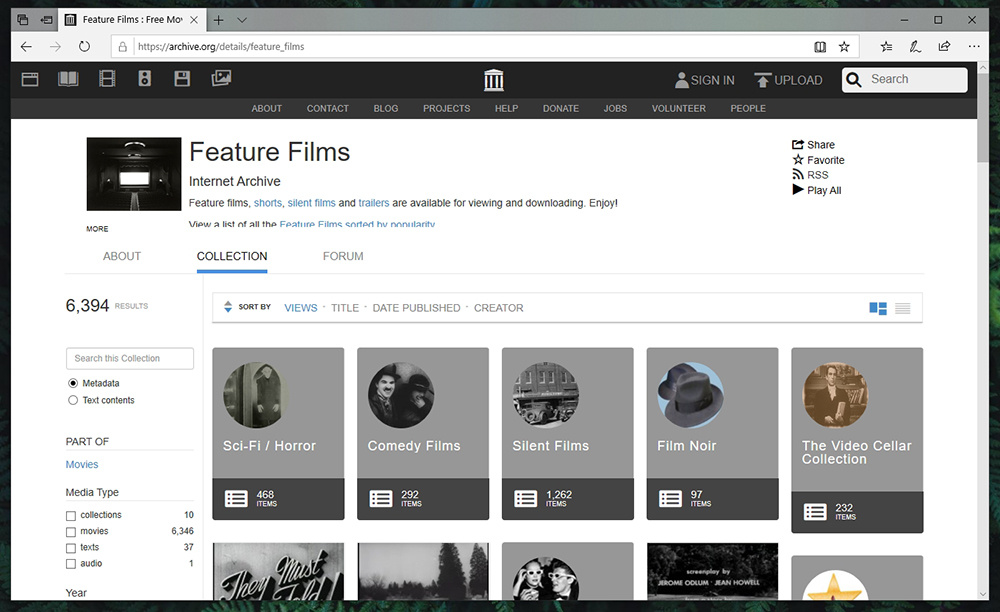Open the Silent Films collection tile
The height and width of the screenshot is (612, 1000).
click(x=568, y=434)
